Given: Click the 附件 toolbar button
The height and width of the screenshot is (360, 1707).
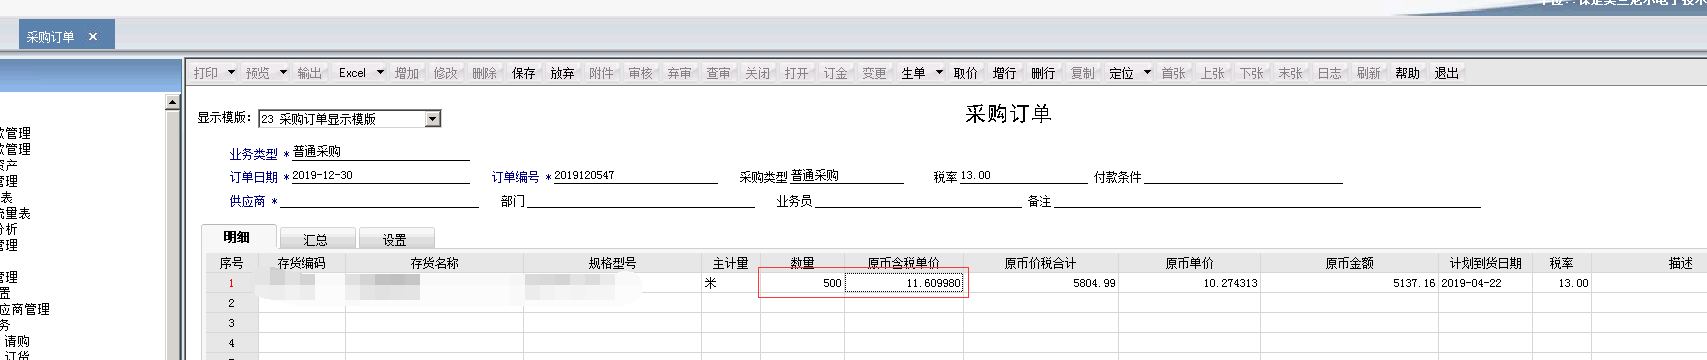Looking at the screenshot, I should [x=602, y=73].
